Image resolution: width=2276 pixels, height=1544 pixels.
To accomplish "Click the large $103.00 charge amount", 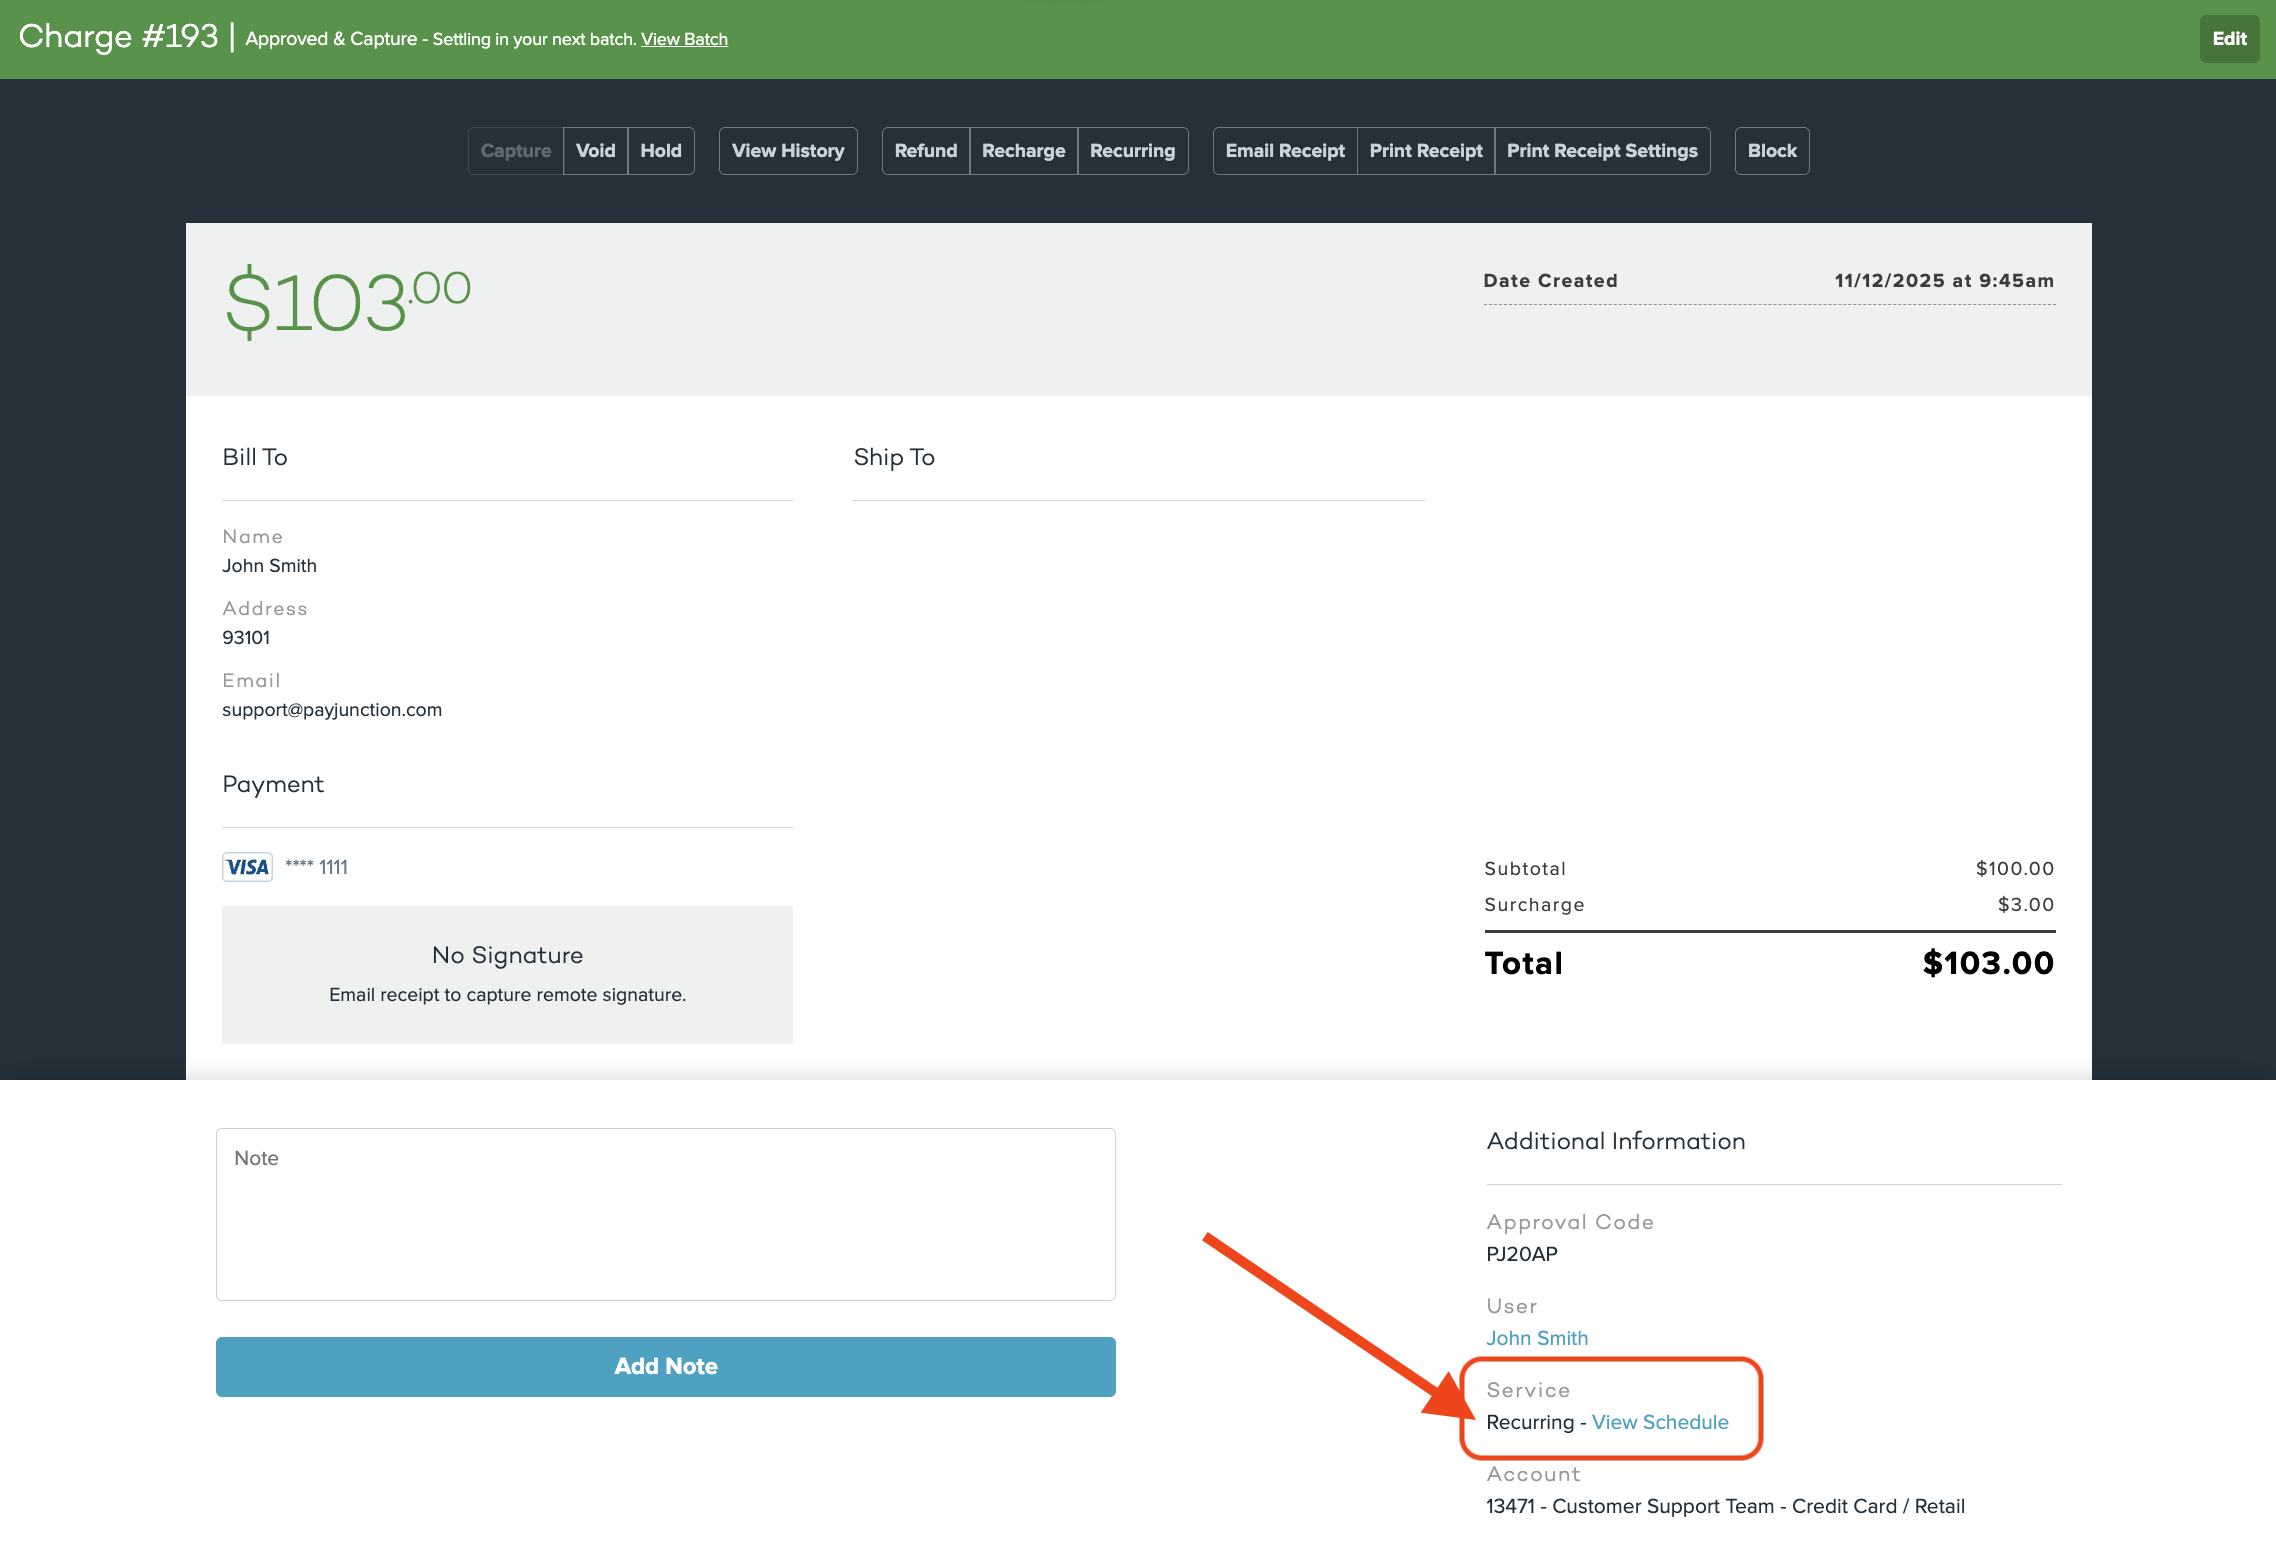I will [348, 301].
